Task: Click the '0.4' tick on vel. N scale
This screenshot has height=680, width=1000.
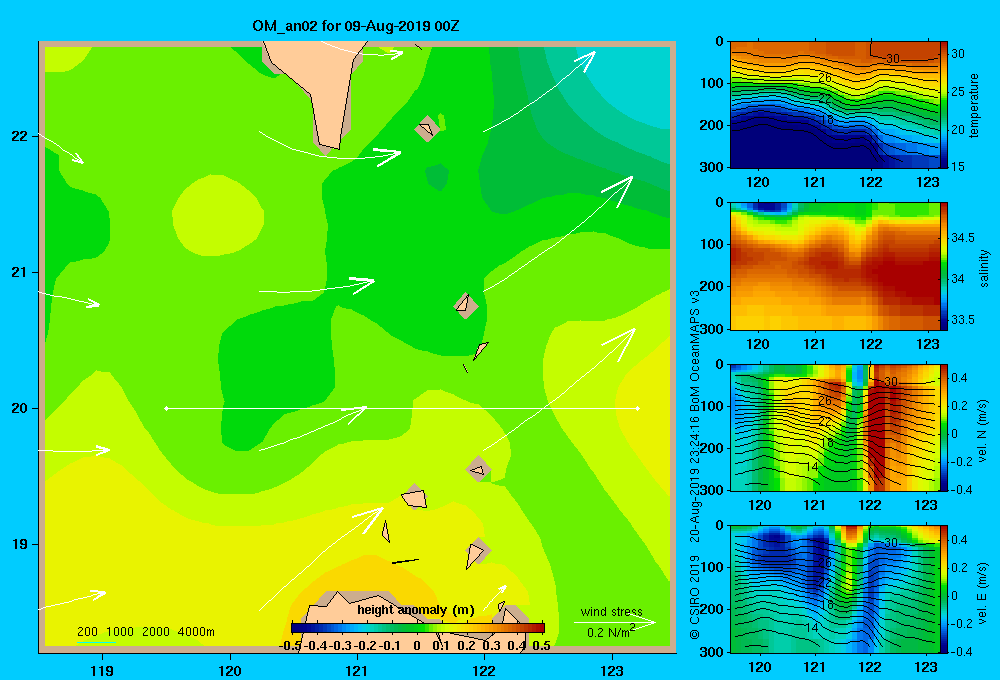Action: pyautogui.click(x=959, y=378)
